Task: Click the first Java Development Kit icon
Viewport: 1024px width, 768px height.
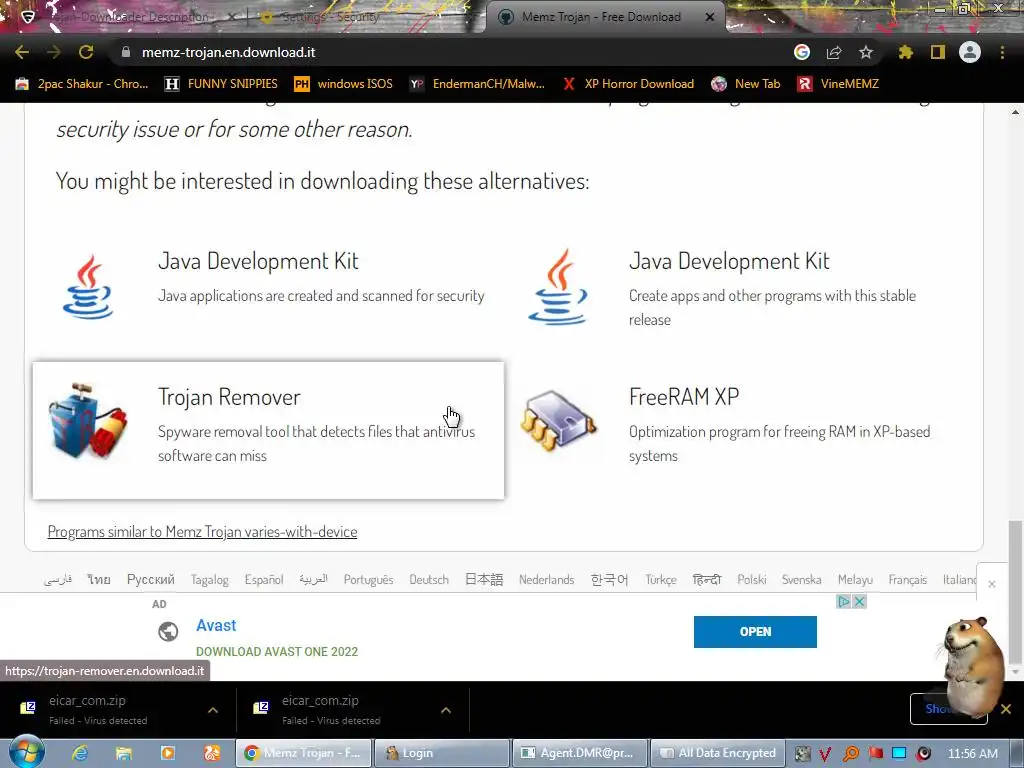Action: [88, 287]
